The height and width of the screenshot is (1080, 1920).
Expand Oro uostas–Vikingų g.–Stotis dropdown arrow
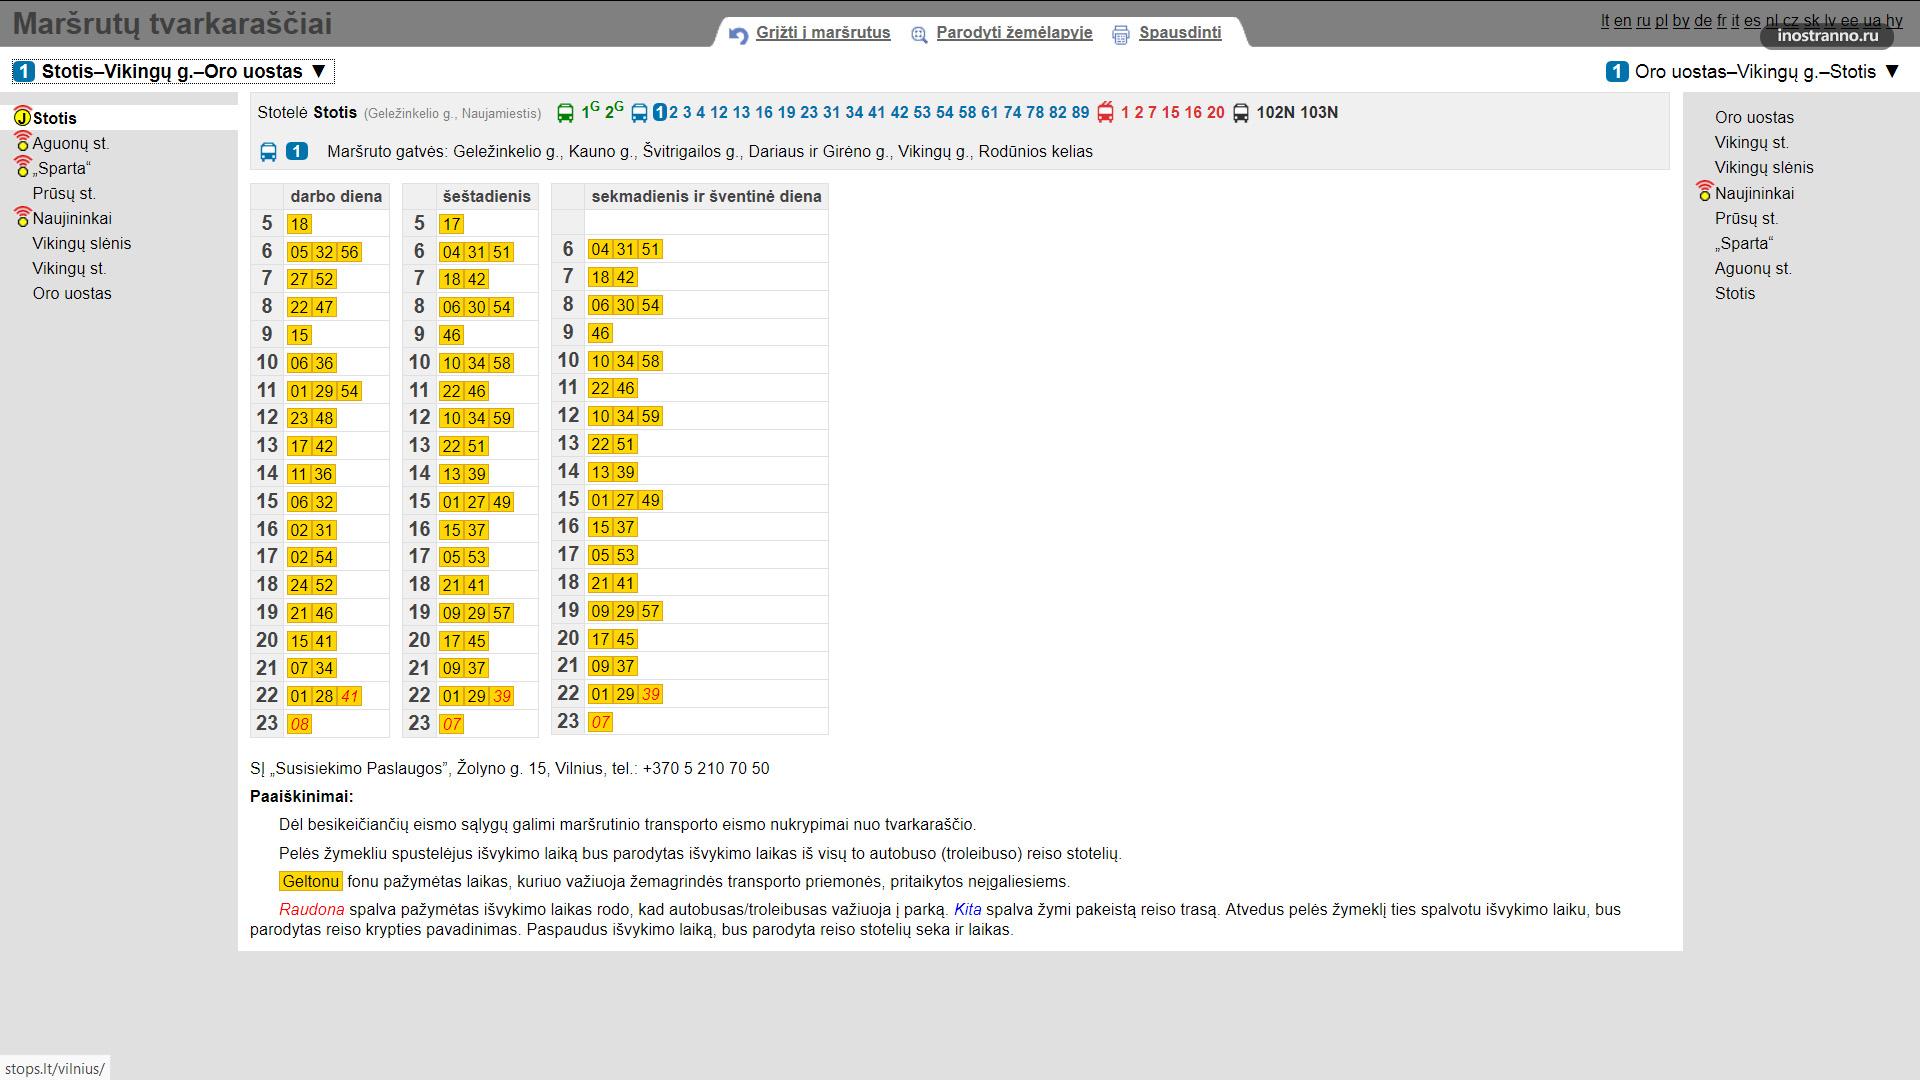pyautogui.click(x=1891, y=71)
